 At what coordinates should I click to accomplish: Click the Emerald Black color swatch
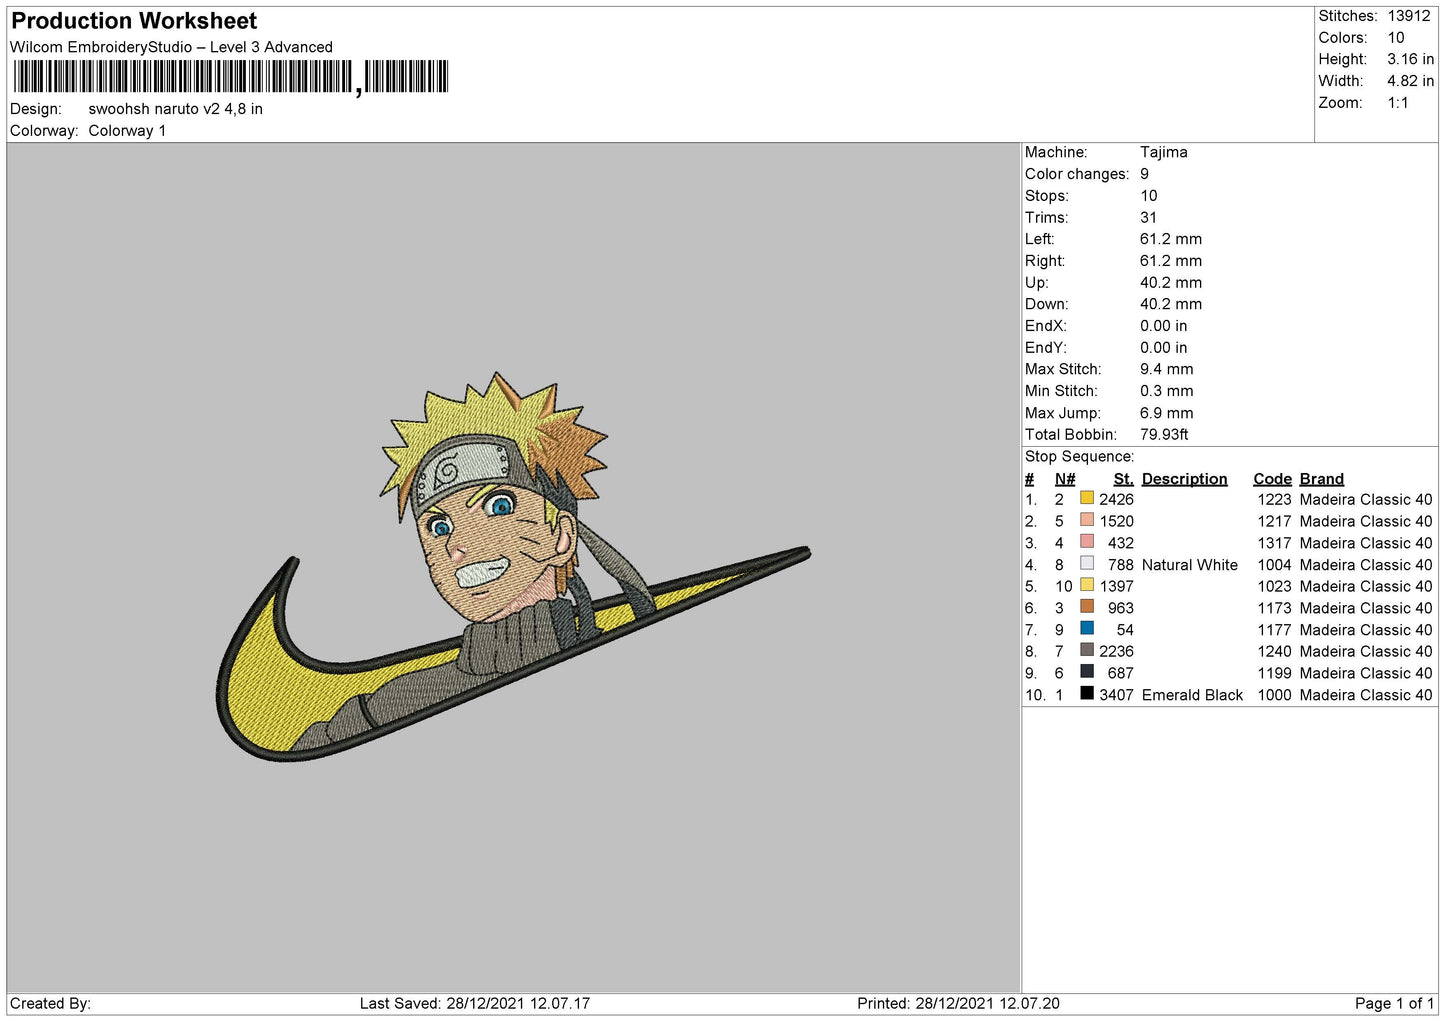[1087, 694]
